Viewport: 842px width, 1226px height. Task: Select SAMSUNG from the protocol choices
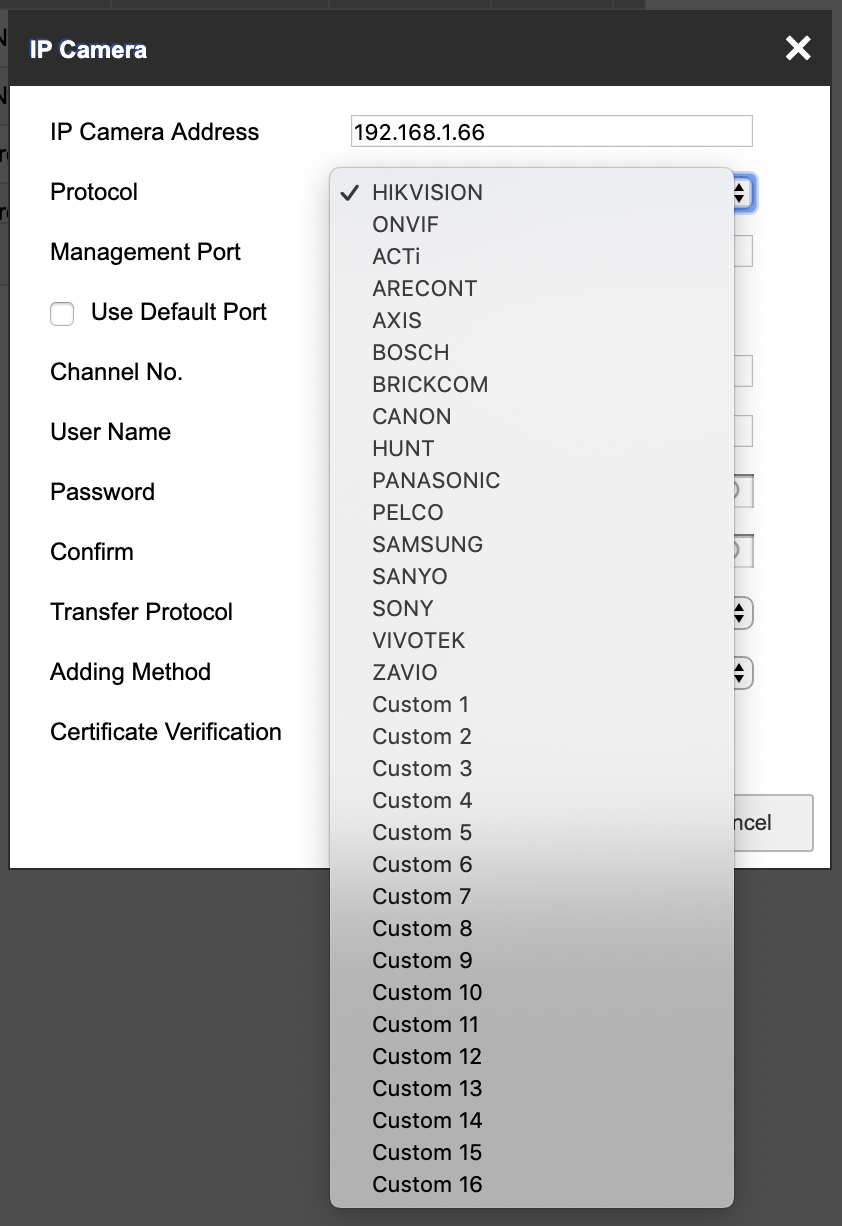click(427, 544)
